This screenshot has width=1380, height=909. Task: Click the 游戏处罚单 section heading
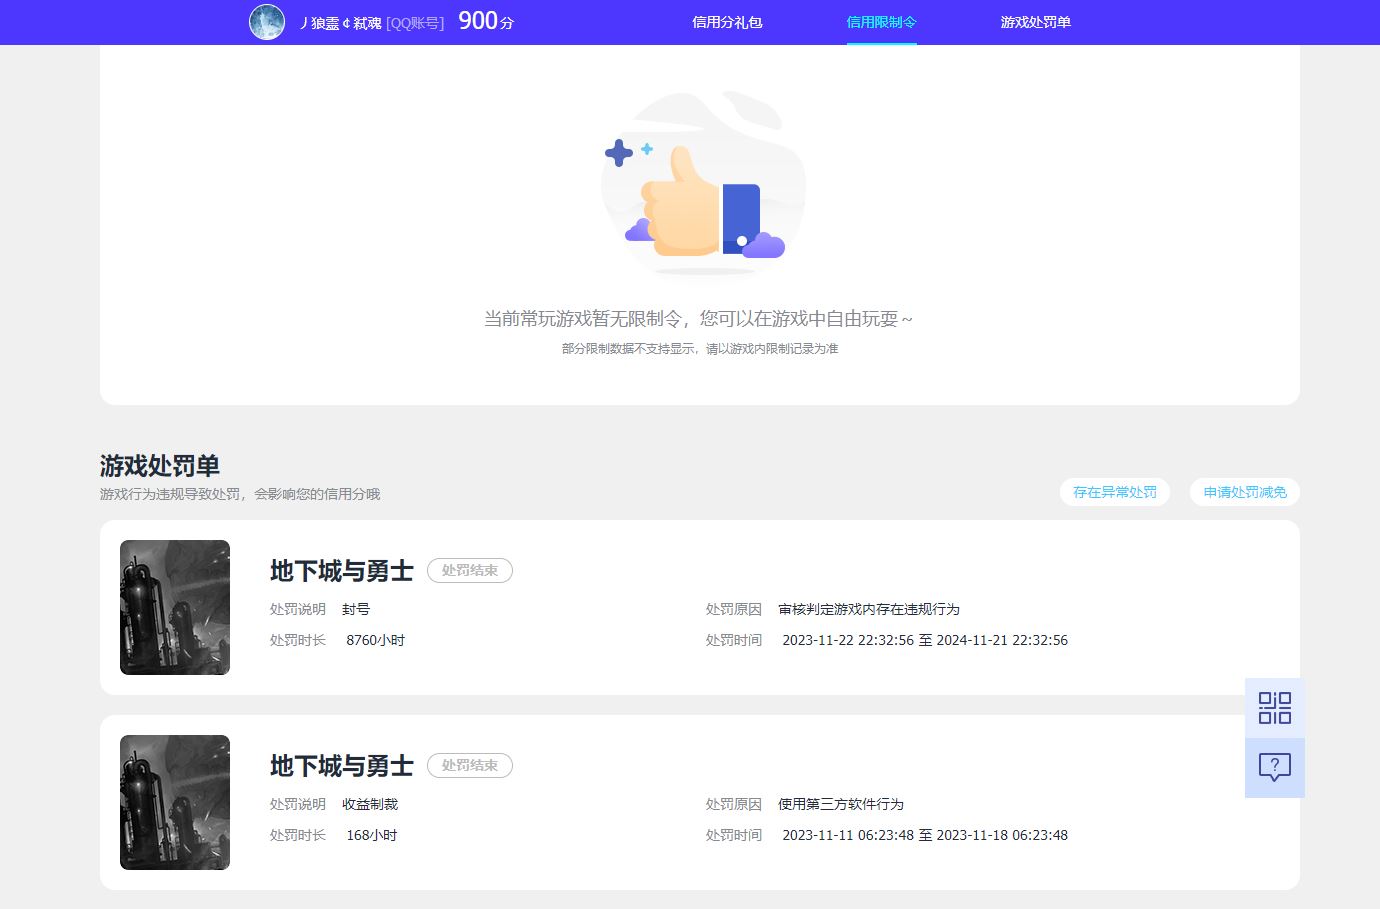tap(160, 466)
